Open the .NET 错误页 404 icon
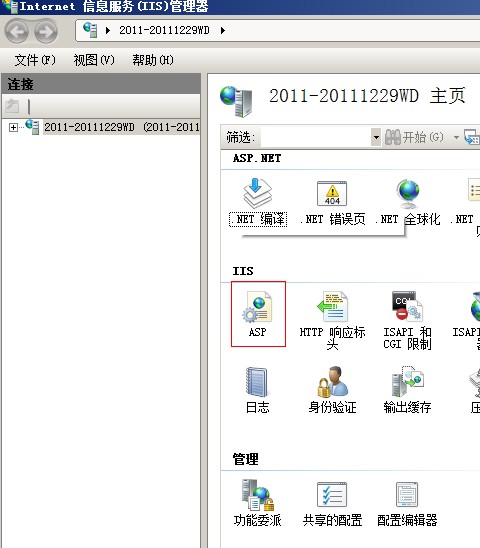This screenshot has width=480, height=548. [x=332, y=193]
